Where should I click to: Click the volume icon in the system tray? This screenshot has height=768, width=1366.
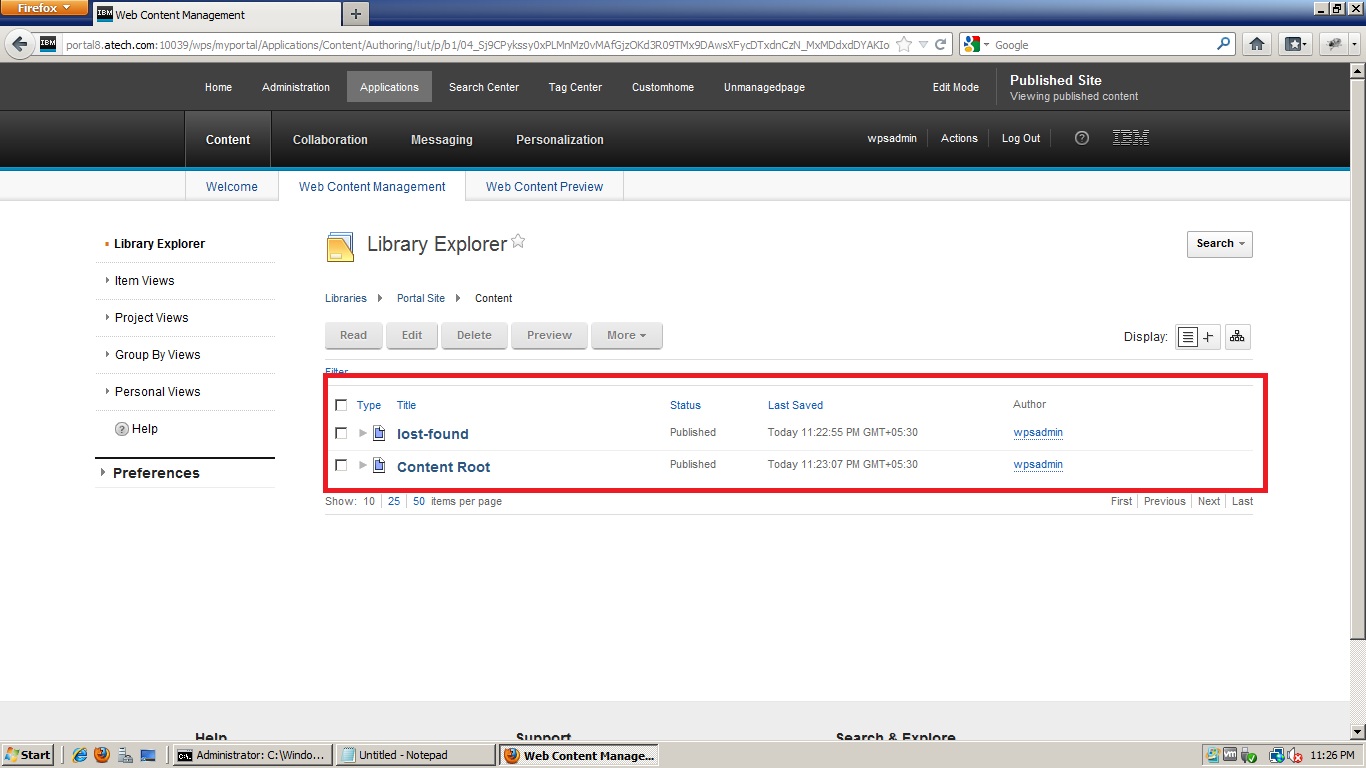pyautogui.click(x=1294, y=756)
